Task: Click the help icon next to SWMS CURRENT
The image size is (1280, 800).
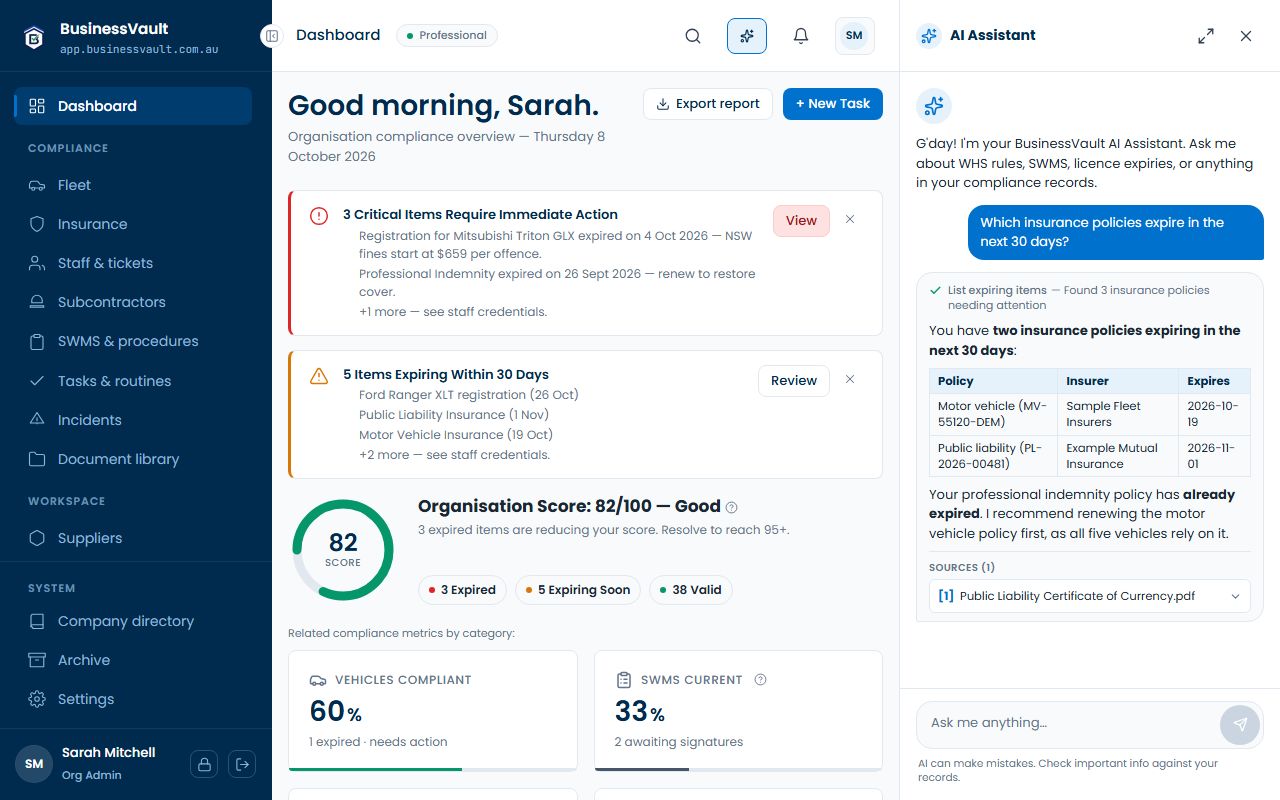Action: click(760, 680)
